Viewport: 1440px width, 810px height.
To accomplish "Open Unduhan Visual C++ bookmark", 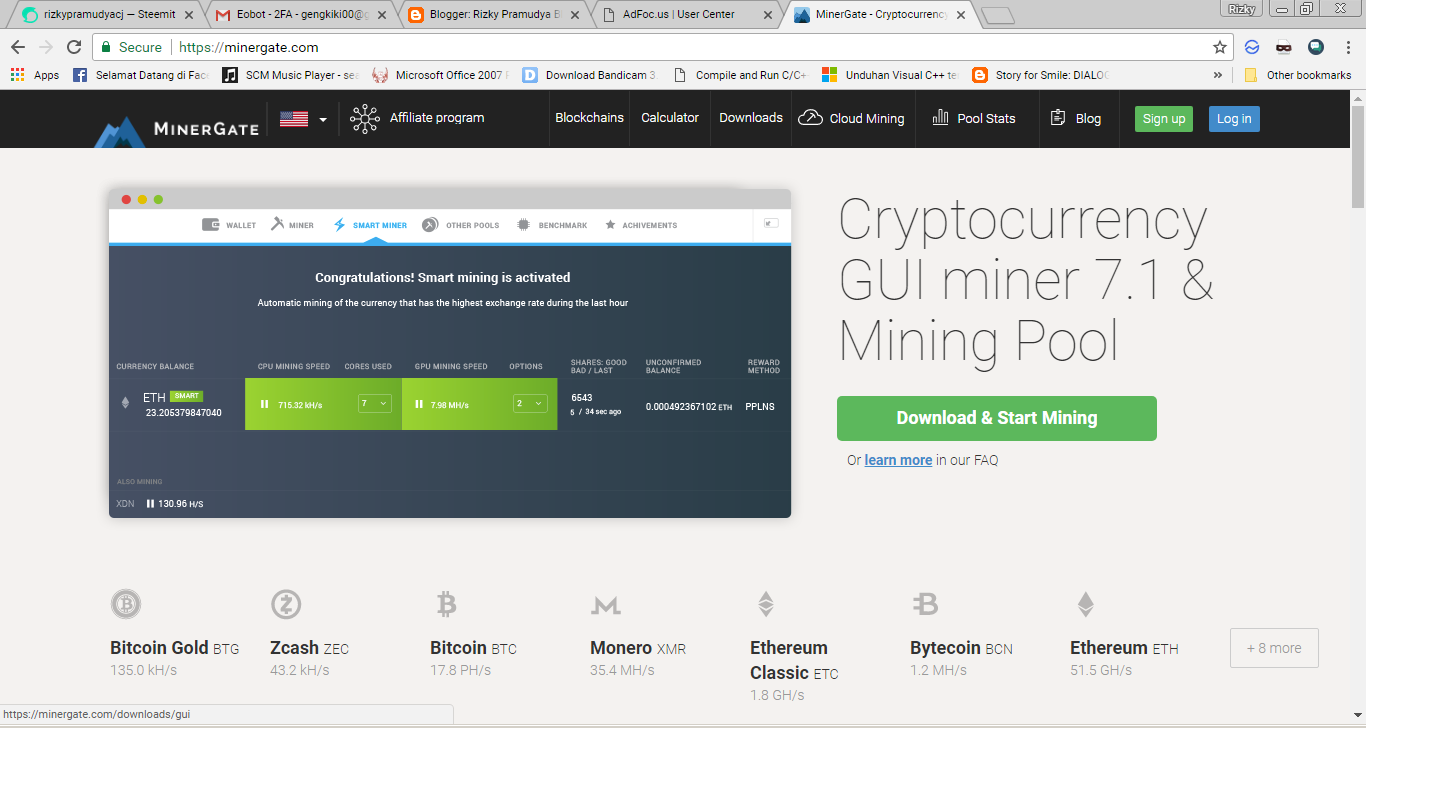I will pos(891,75).
